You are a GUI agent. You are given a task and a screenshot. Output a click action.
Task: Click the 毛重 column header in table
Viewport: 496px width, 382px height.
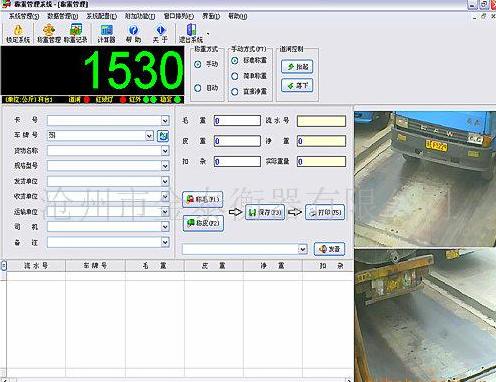tap(155, 266)
